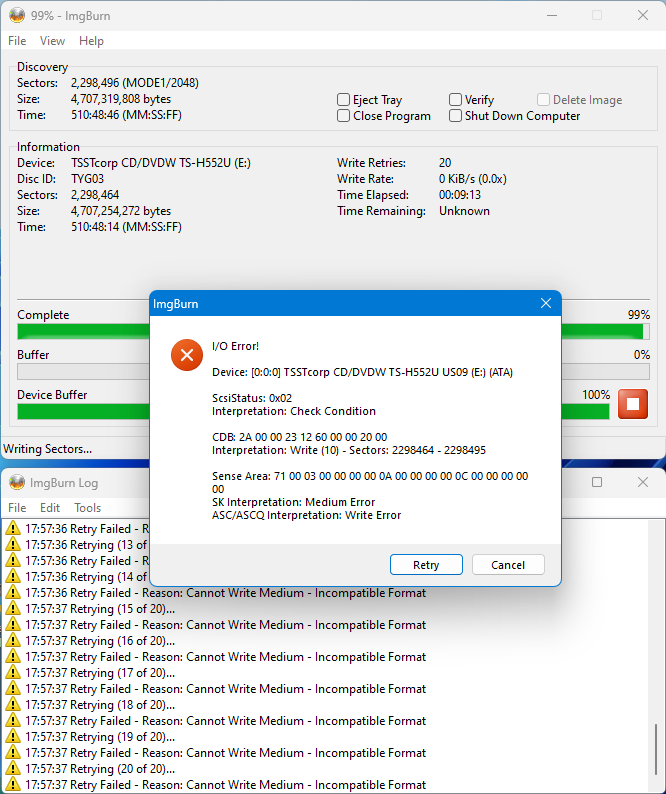
Task: Click Information size '4,707,254,272 bytes'
Action: (x=121, y=211)
